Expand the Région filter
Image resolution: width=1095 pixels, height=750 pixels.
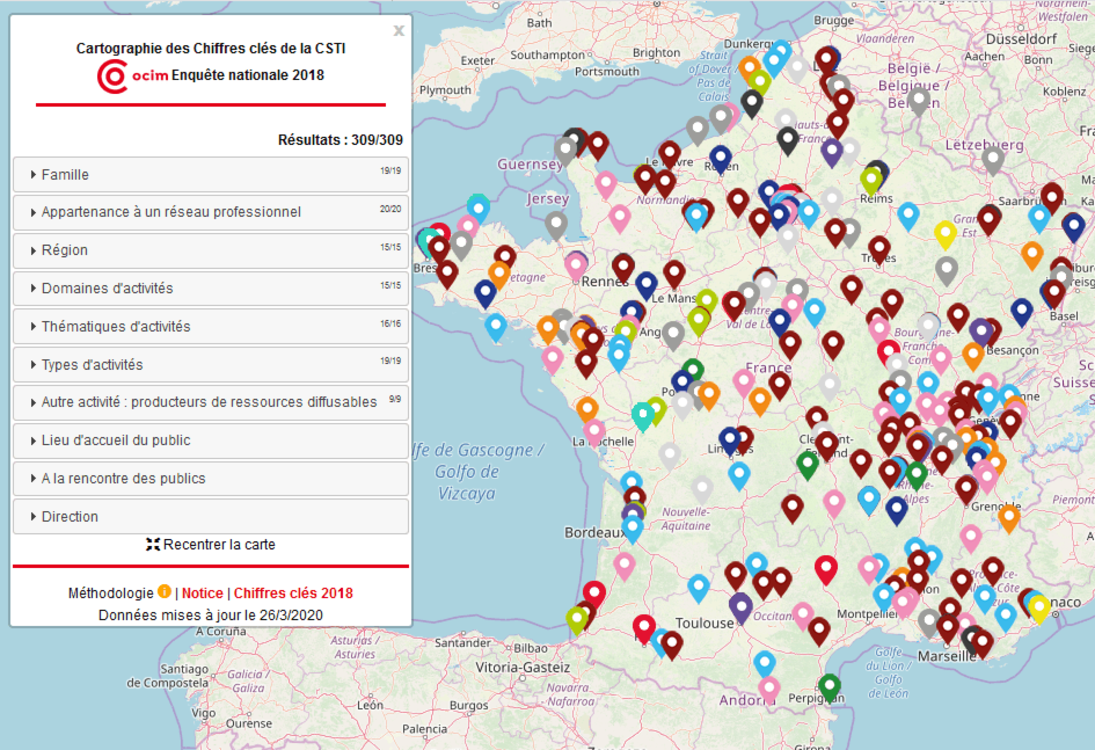tap(211, 250)
